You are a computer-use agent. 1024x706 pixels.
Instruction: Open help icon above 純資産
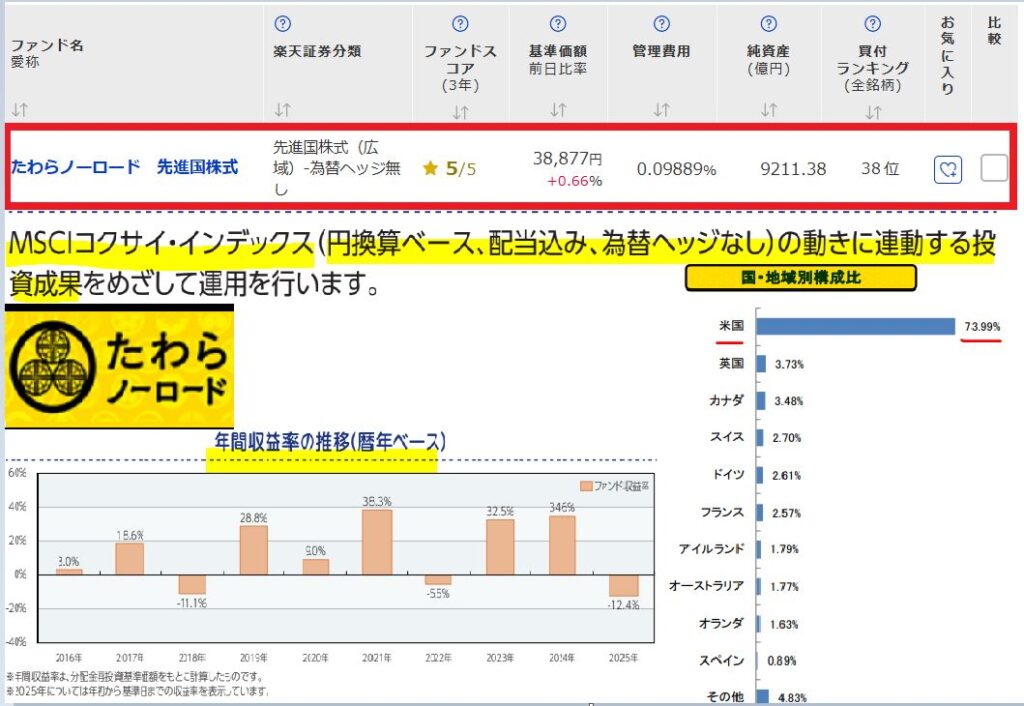768,24
